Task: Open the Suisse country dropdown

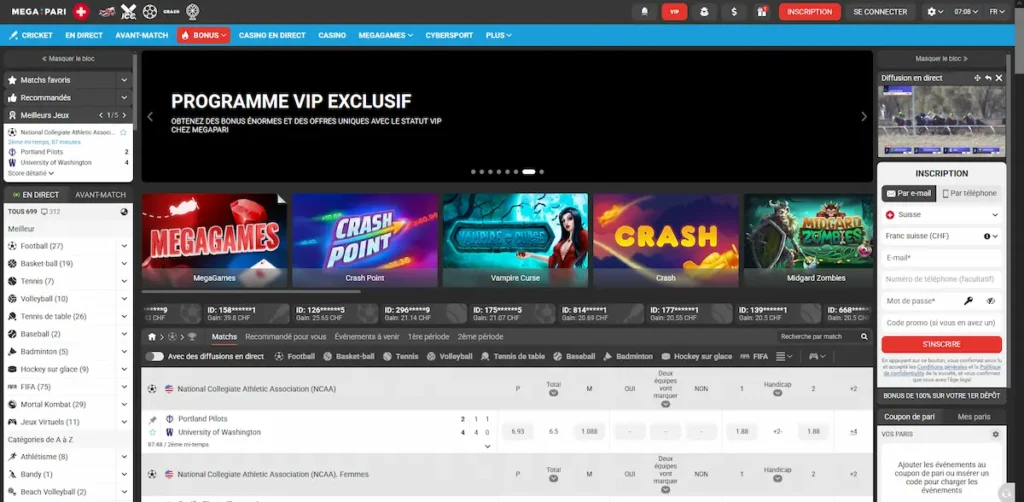Action: pos(942,215)
